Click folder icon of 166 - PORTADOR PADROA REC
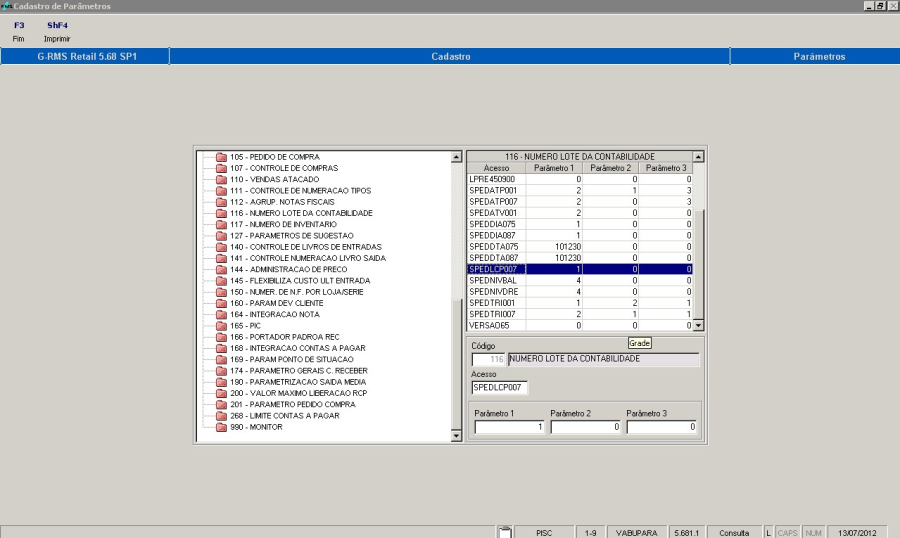 [x=222, y=337]
